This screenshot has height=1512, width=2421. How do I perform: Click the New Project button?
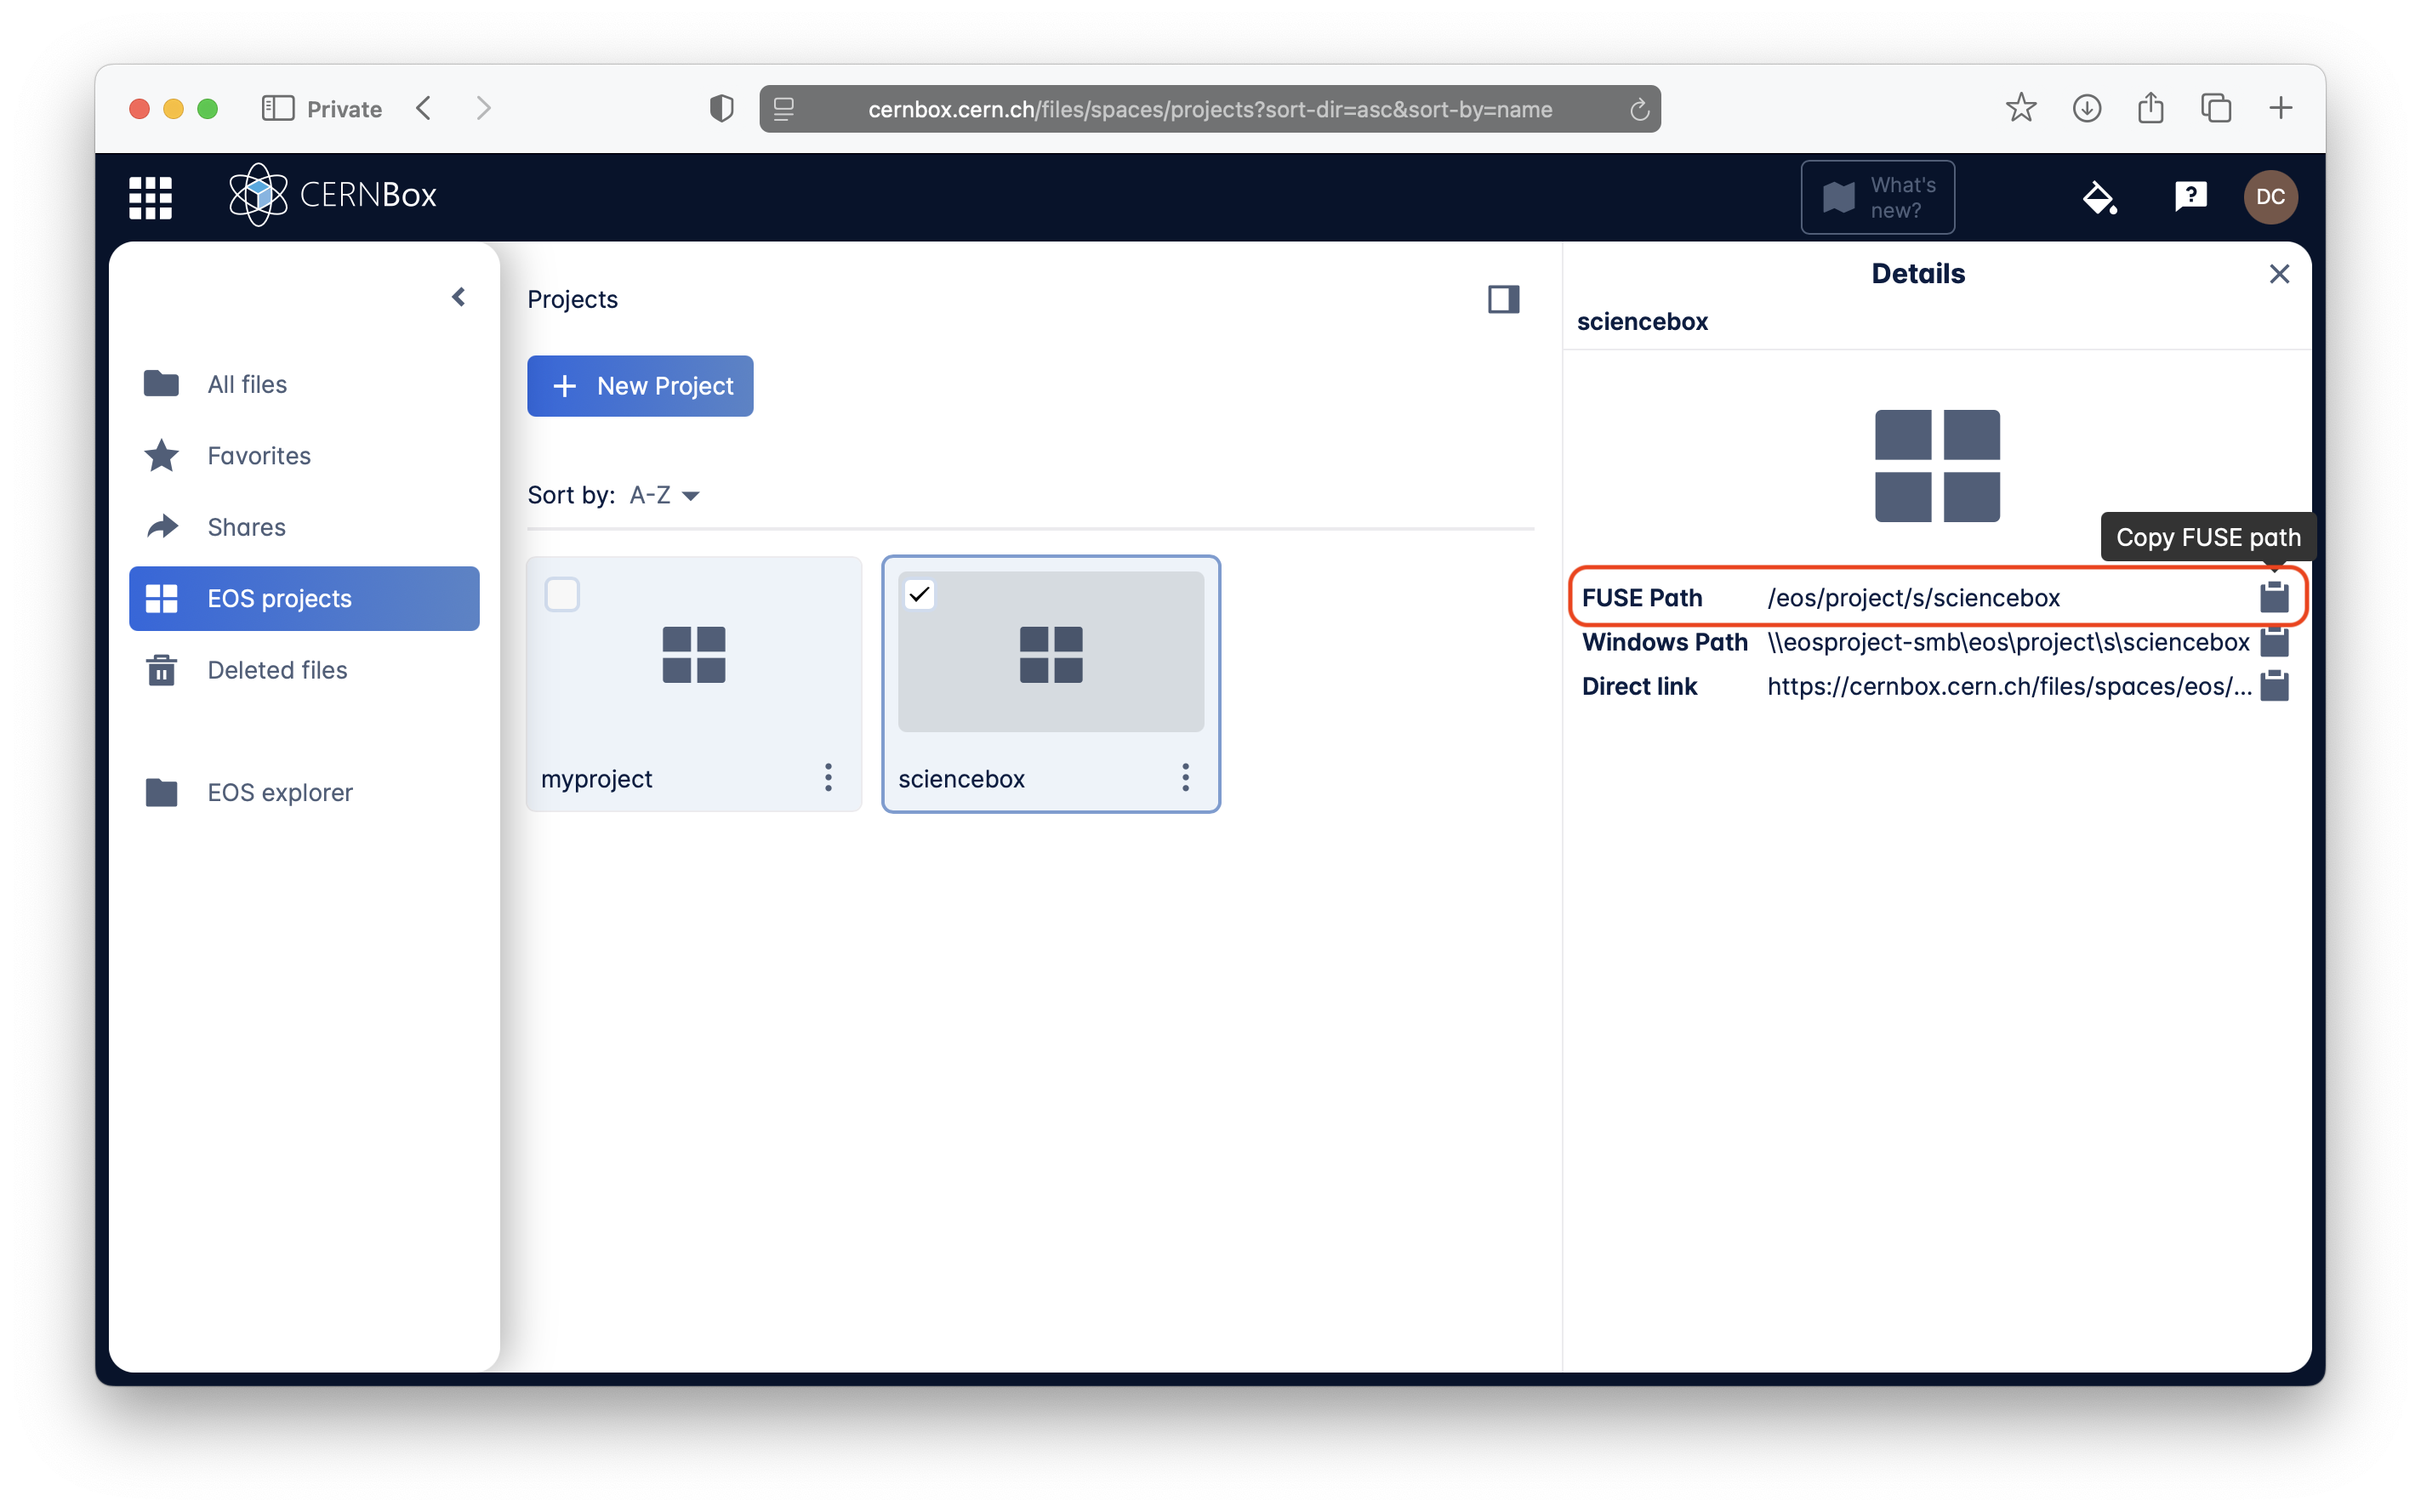pos(640,386)
